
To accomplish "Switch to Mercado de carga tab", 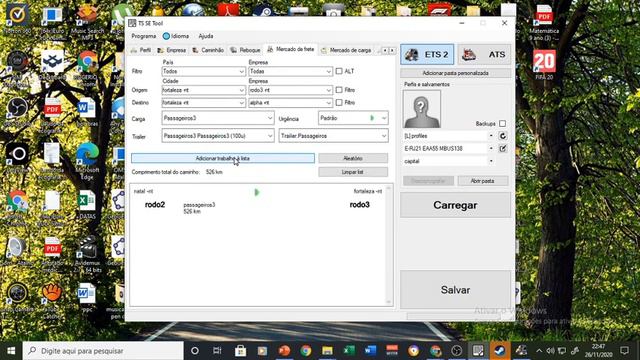I will pyautogui.click(x=346, y=50).
